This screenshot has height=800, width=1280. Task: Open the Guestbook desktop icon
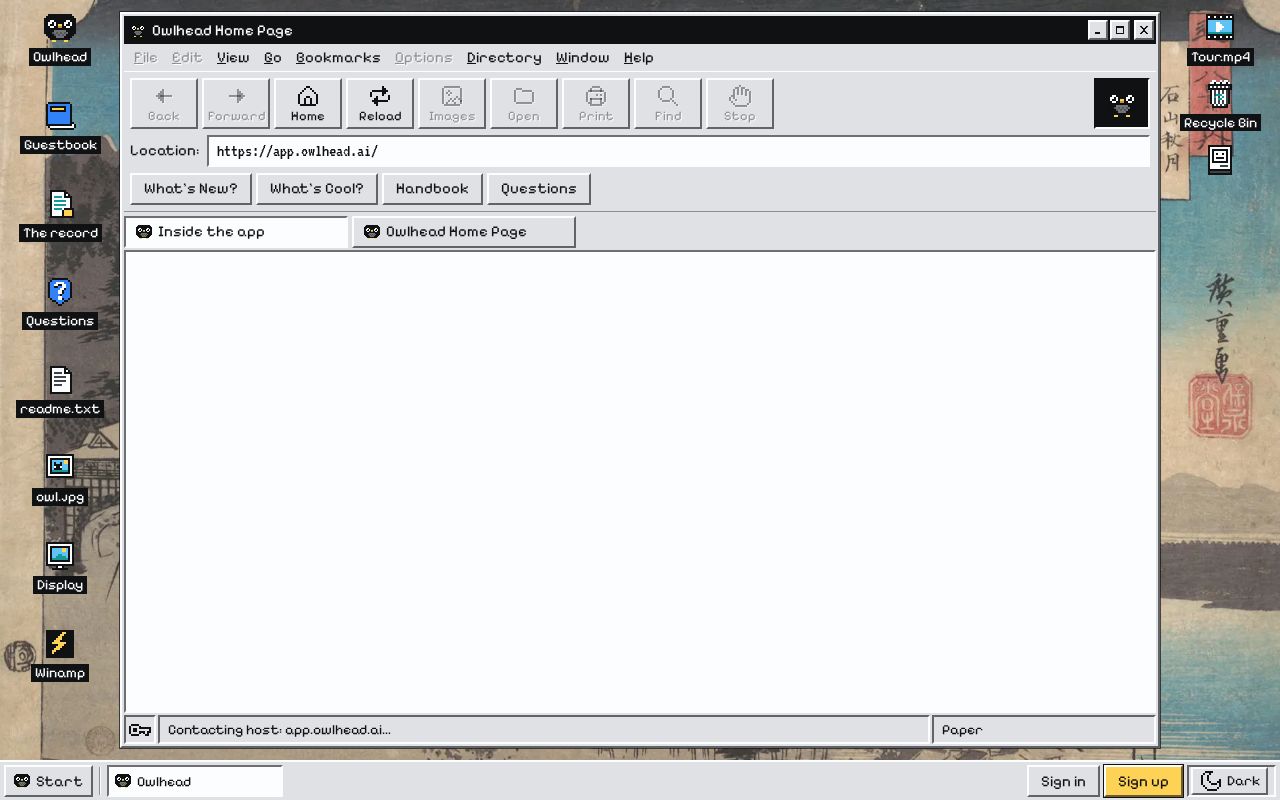60,115
